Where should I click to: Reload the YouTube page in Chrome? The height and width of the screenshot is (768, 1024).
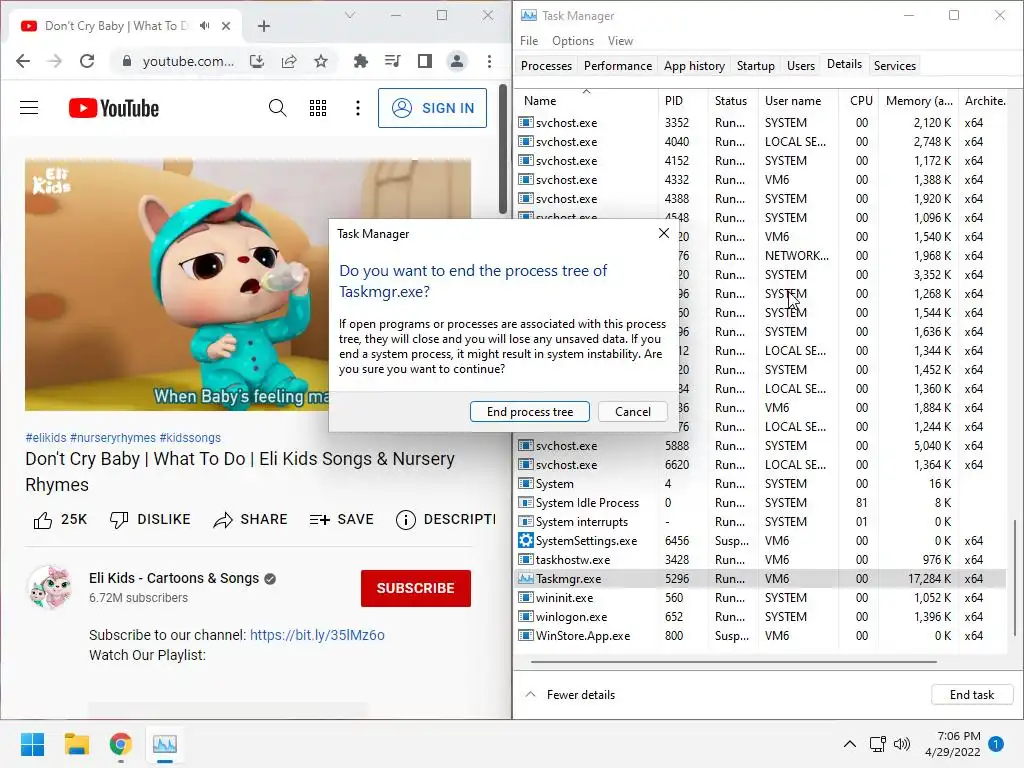click(x=87, y=61)
